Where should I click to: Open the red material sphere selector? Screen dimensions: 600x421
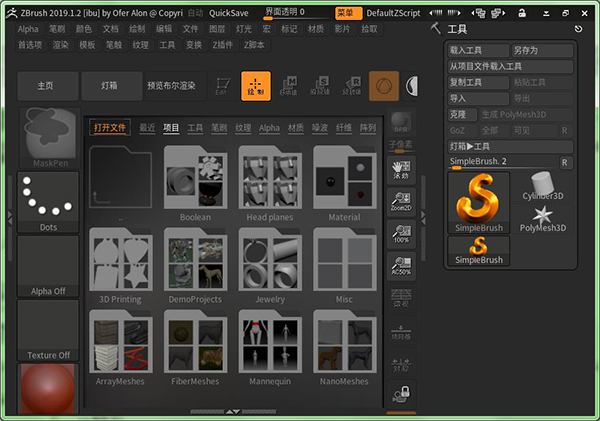pos(48,389)
